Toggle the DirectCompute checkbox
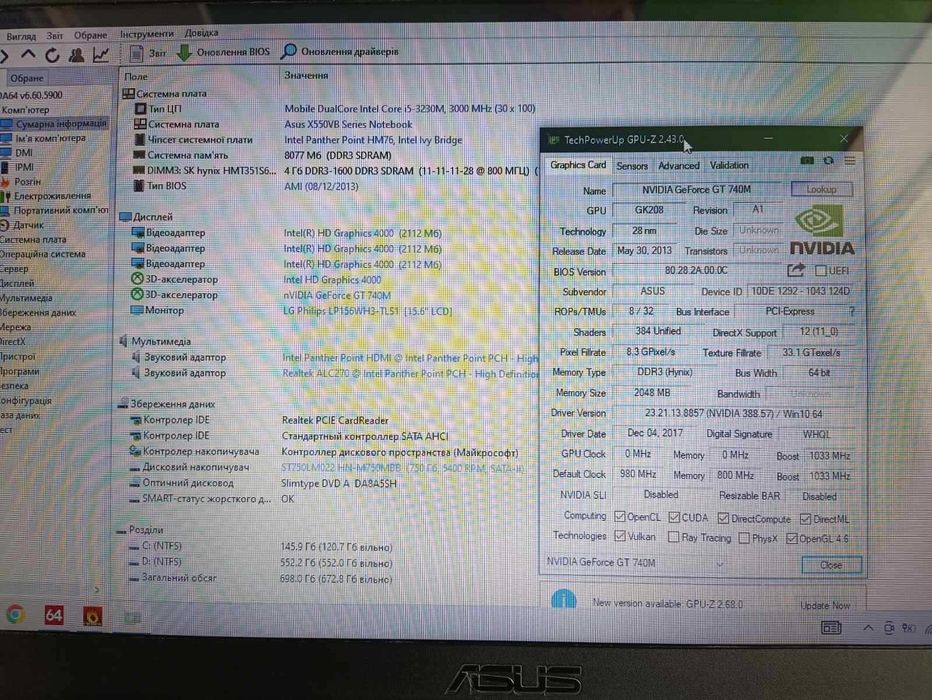The image size is (932, 700). (x=723, y=518)
